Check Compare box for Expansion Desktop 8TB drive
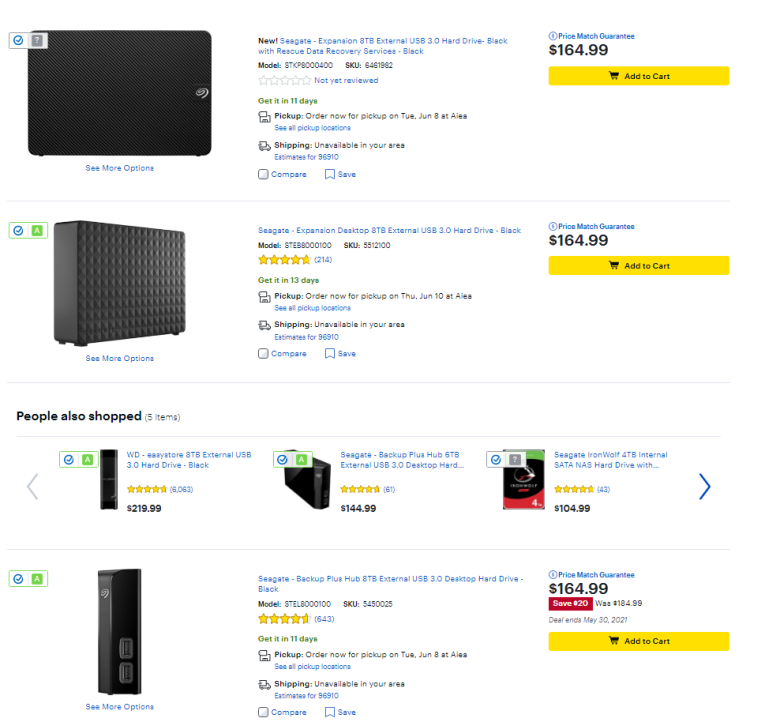The height and width of the screenshot is (722, 780). [x=263, y=353]
